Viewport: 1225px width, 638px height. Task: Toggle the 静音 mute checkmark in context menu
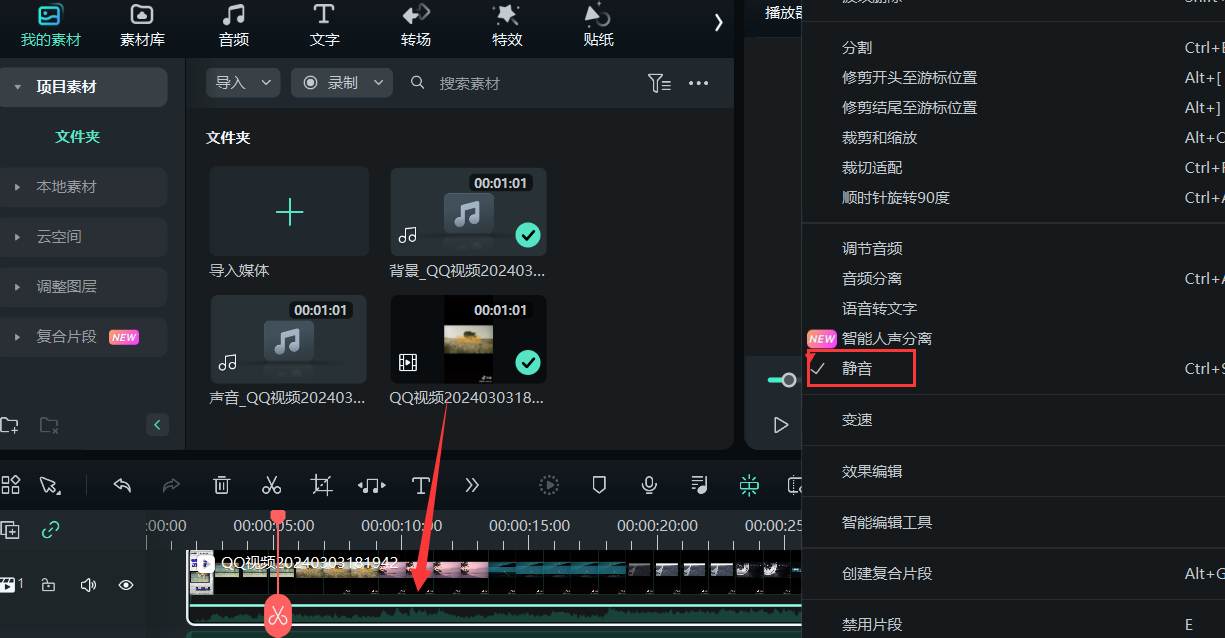pyautogui.click(x=860, y=368)
